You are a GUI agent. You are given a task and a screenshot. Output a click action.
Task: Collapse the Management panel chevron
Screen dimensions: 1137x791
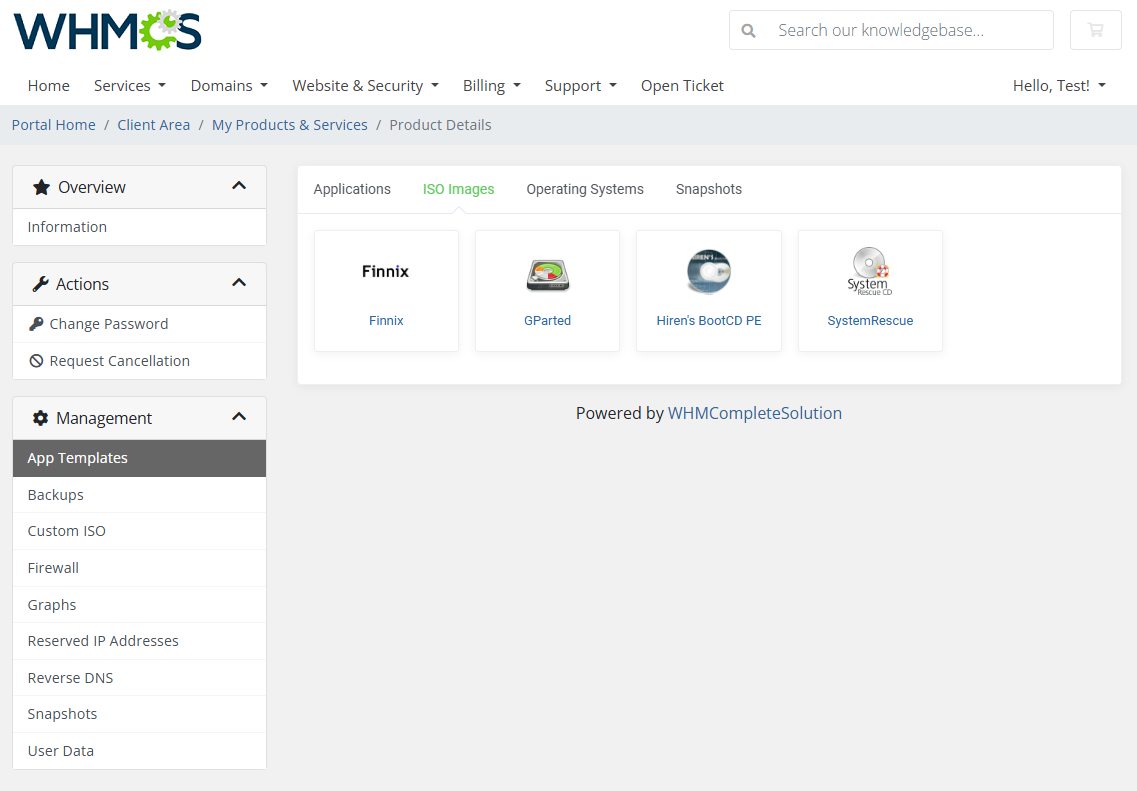239,417
